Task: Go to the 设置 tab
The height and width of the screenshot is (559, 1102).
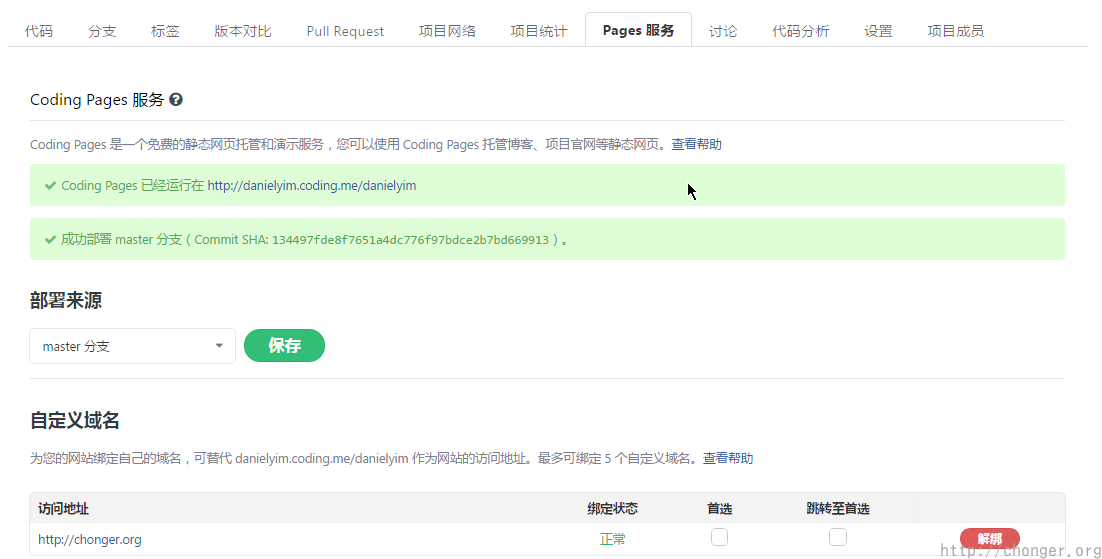Action: pyautogui.click(x=878, y=31)
